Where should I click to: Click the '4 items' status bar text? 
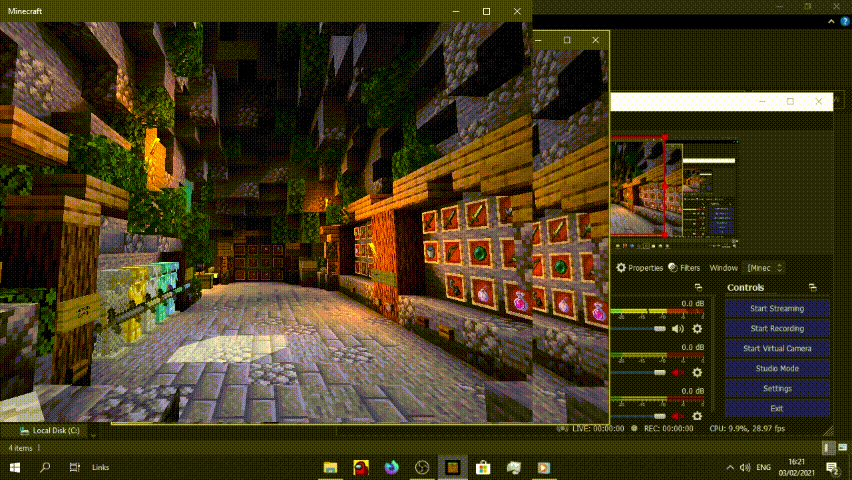[20, 448]
